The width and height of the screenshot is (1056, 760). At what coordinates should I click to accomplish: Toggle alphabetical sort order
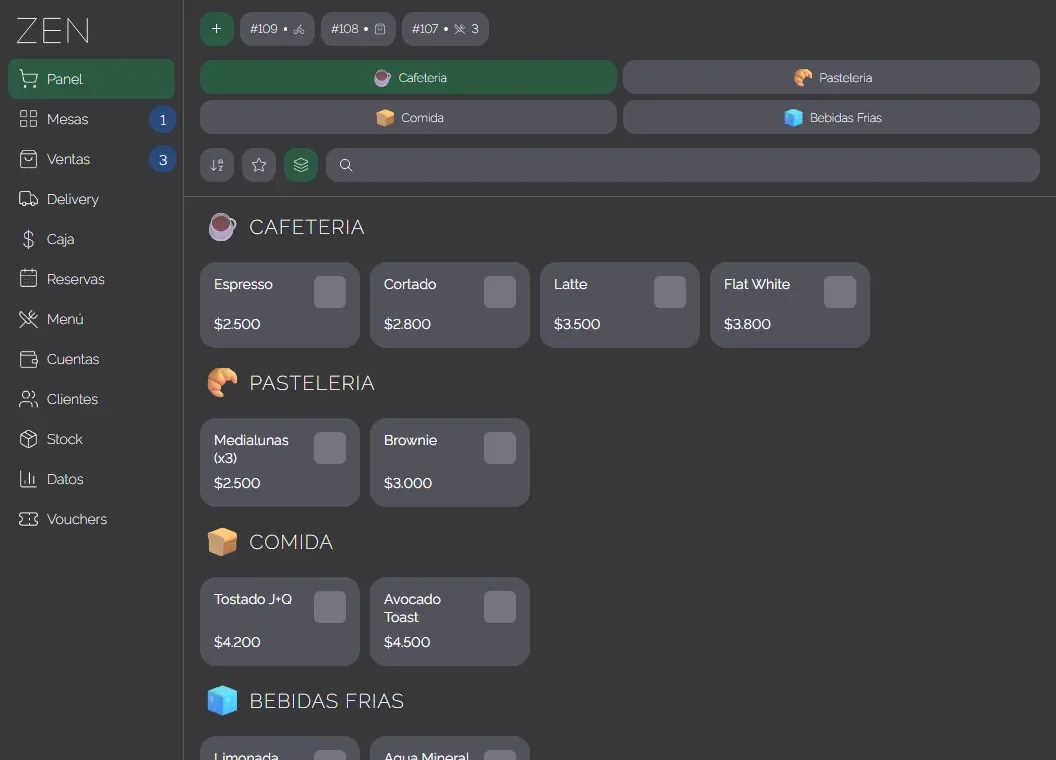[x=217, y=165]
